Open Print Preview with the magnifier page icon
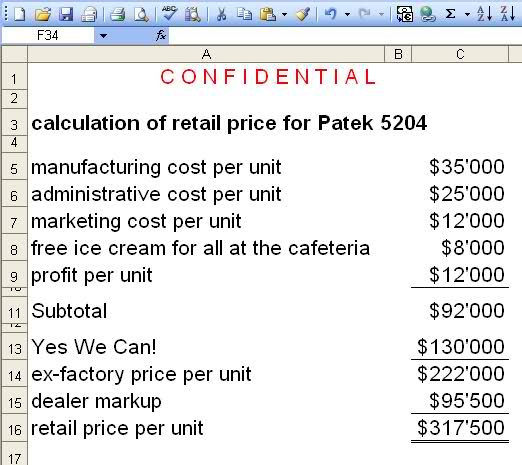Screen dimensions: 522x465 [x=141, y=14]
